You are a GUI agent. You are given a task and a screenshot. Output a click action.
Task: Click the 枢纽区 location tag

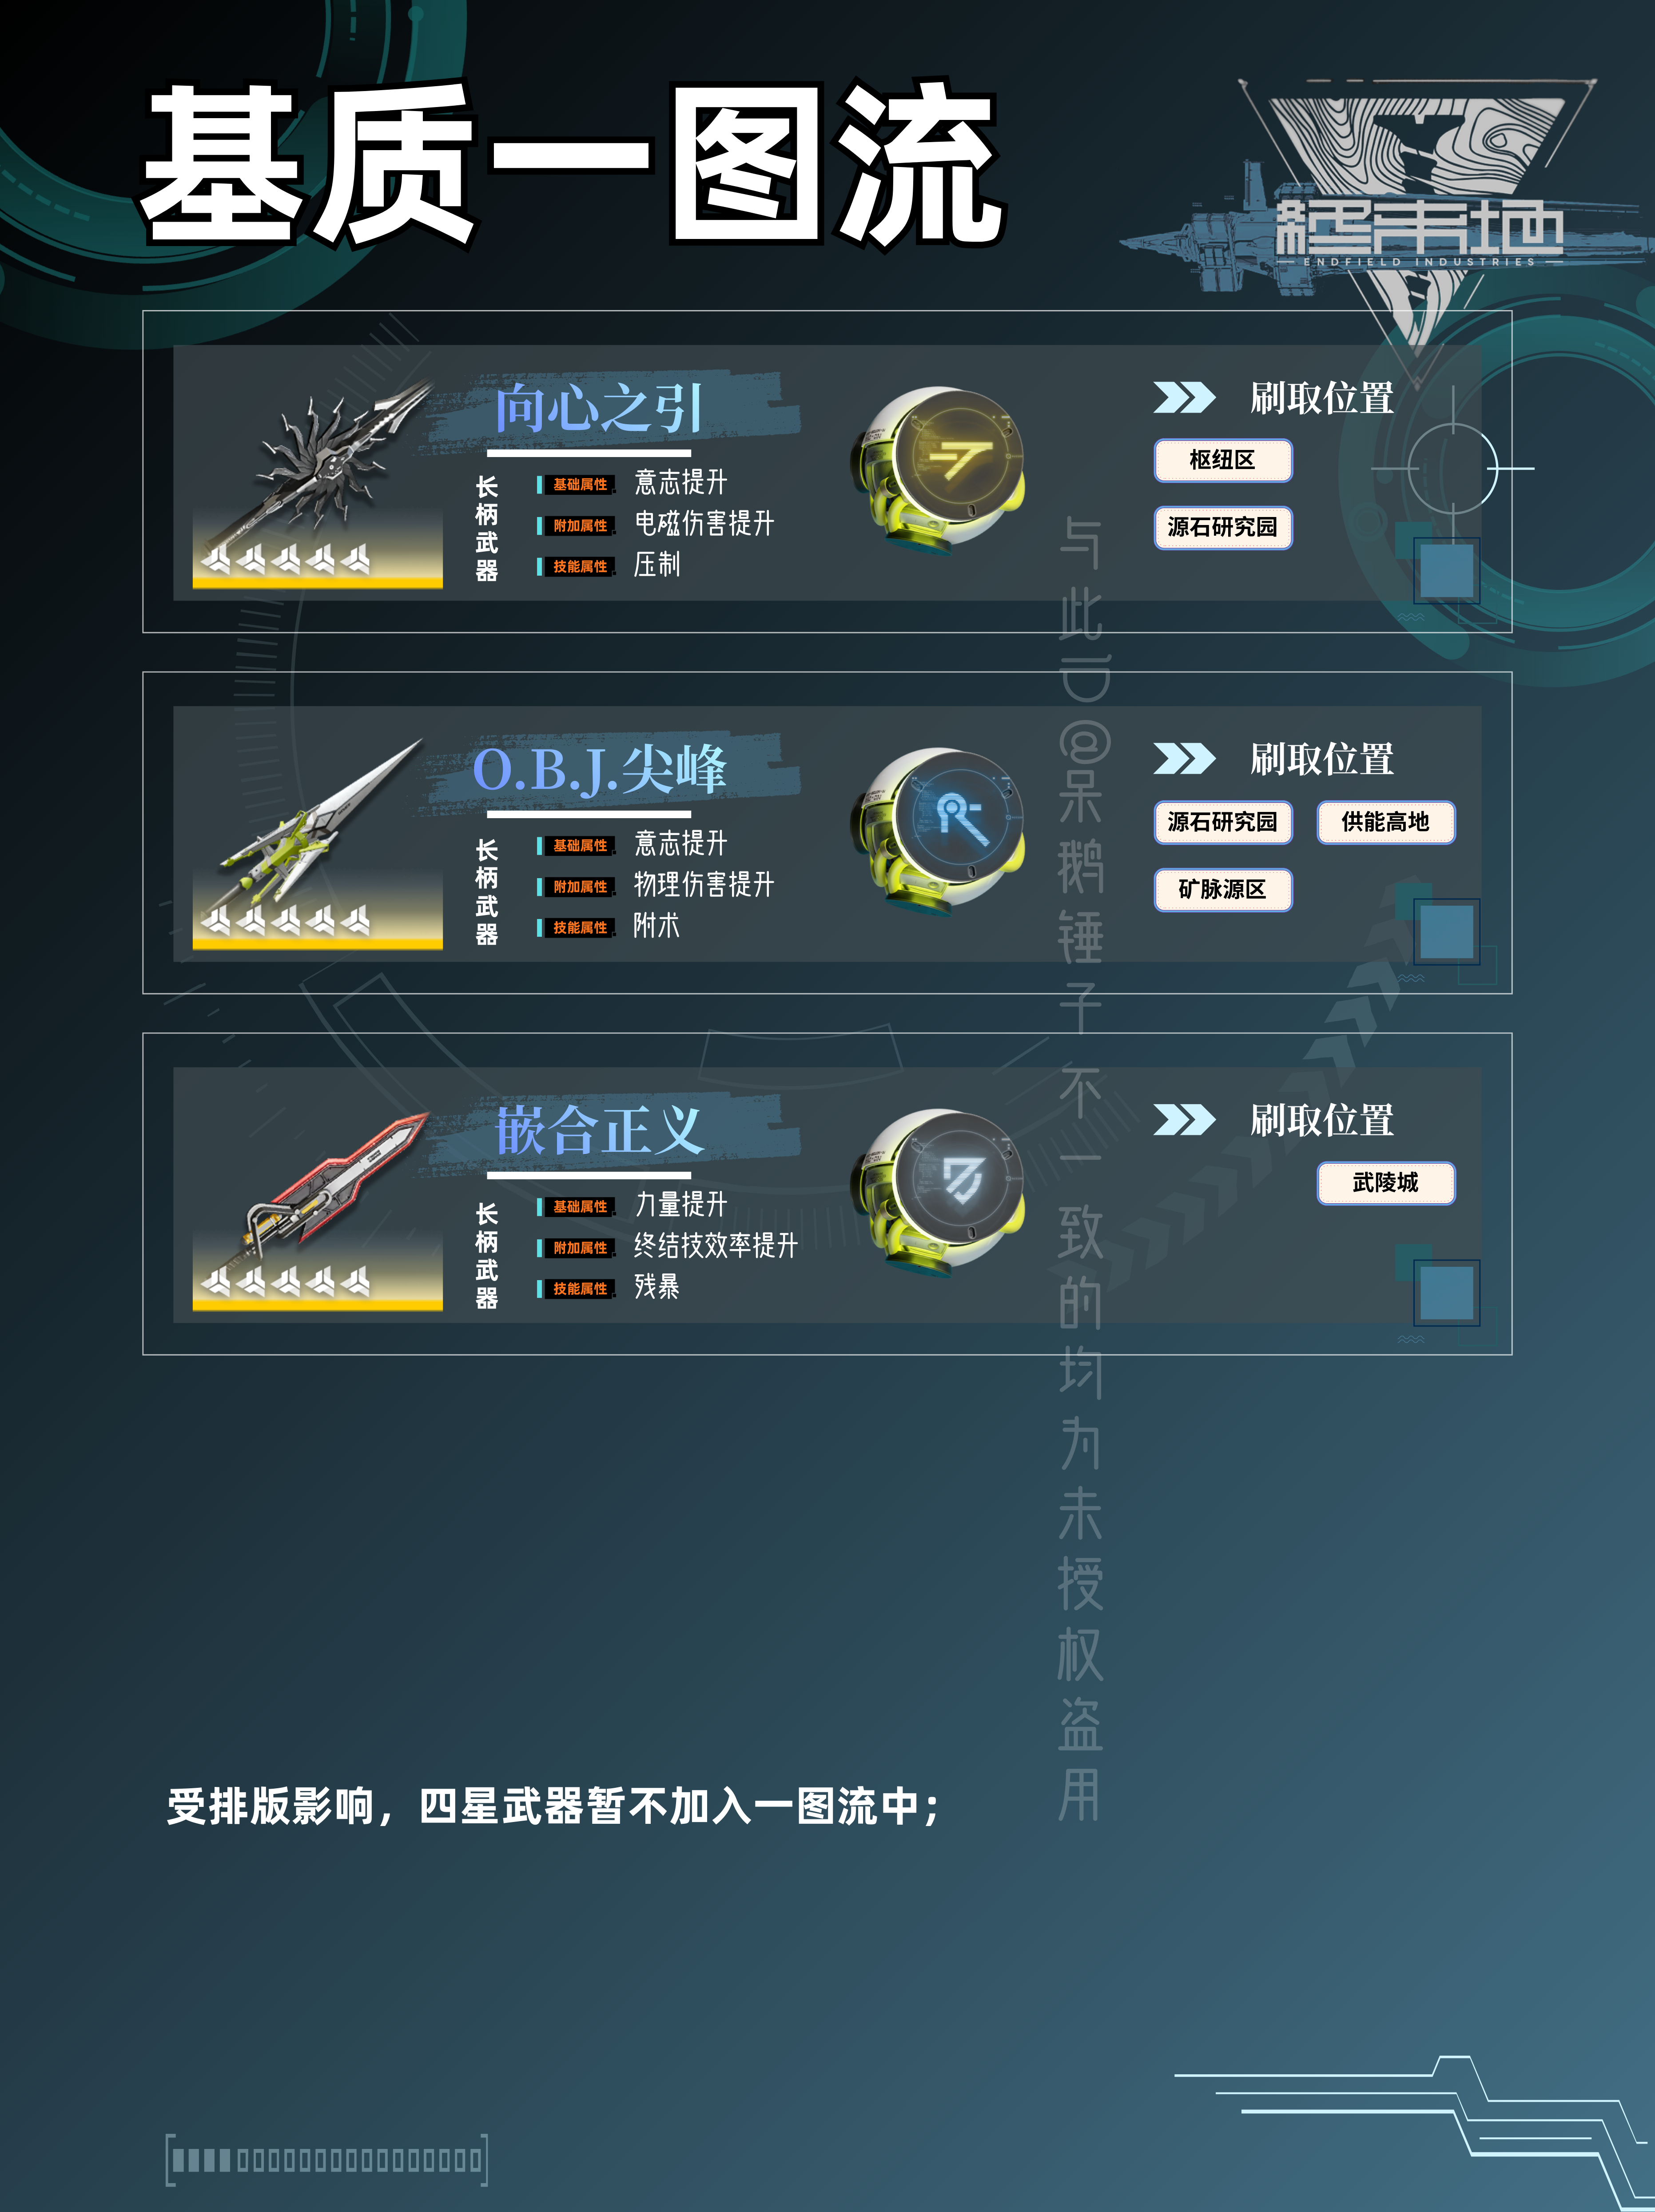click(1223, 460)
